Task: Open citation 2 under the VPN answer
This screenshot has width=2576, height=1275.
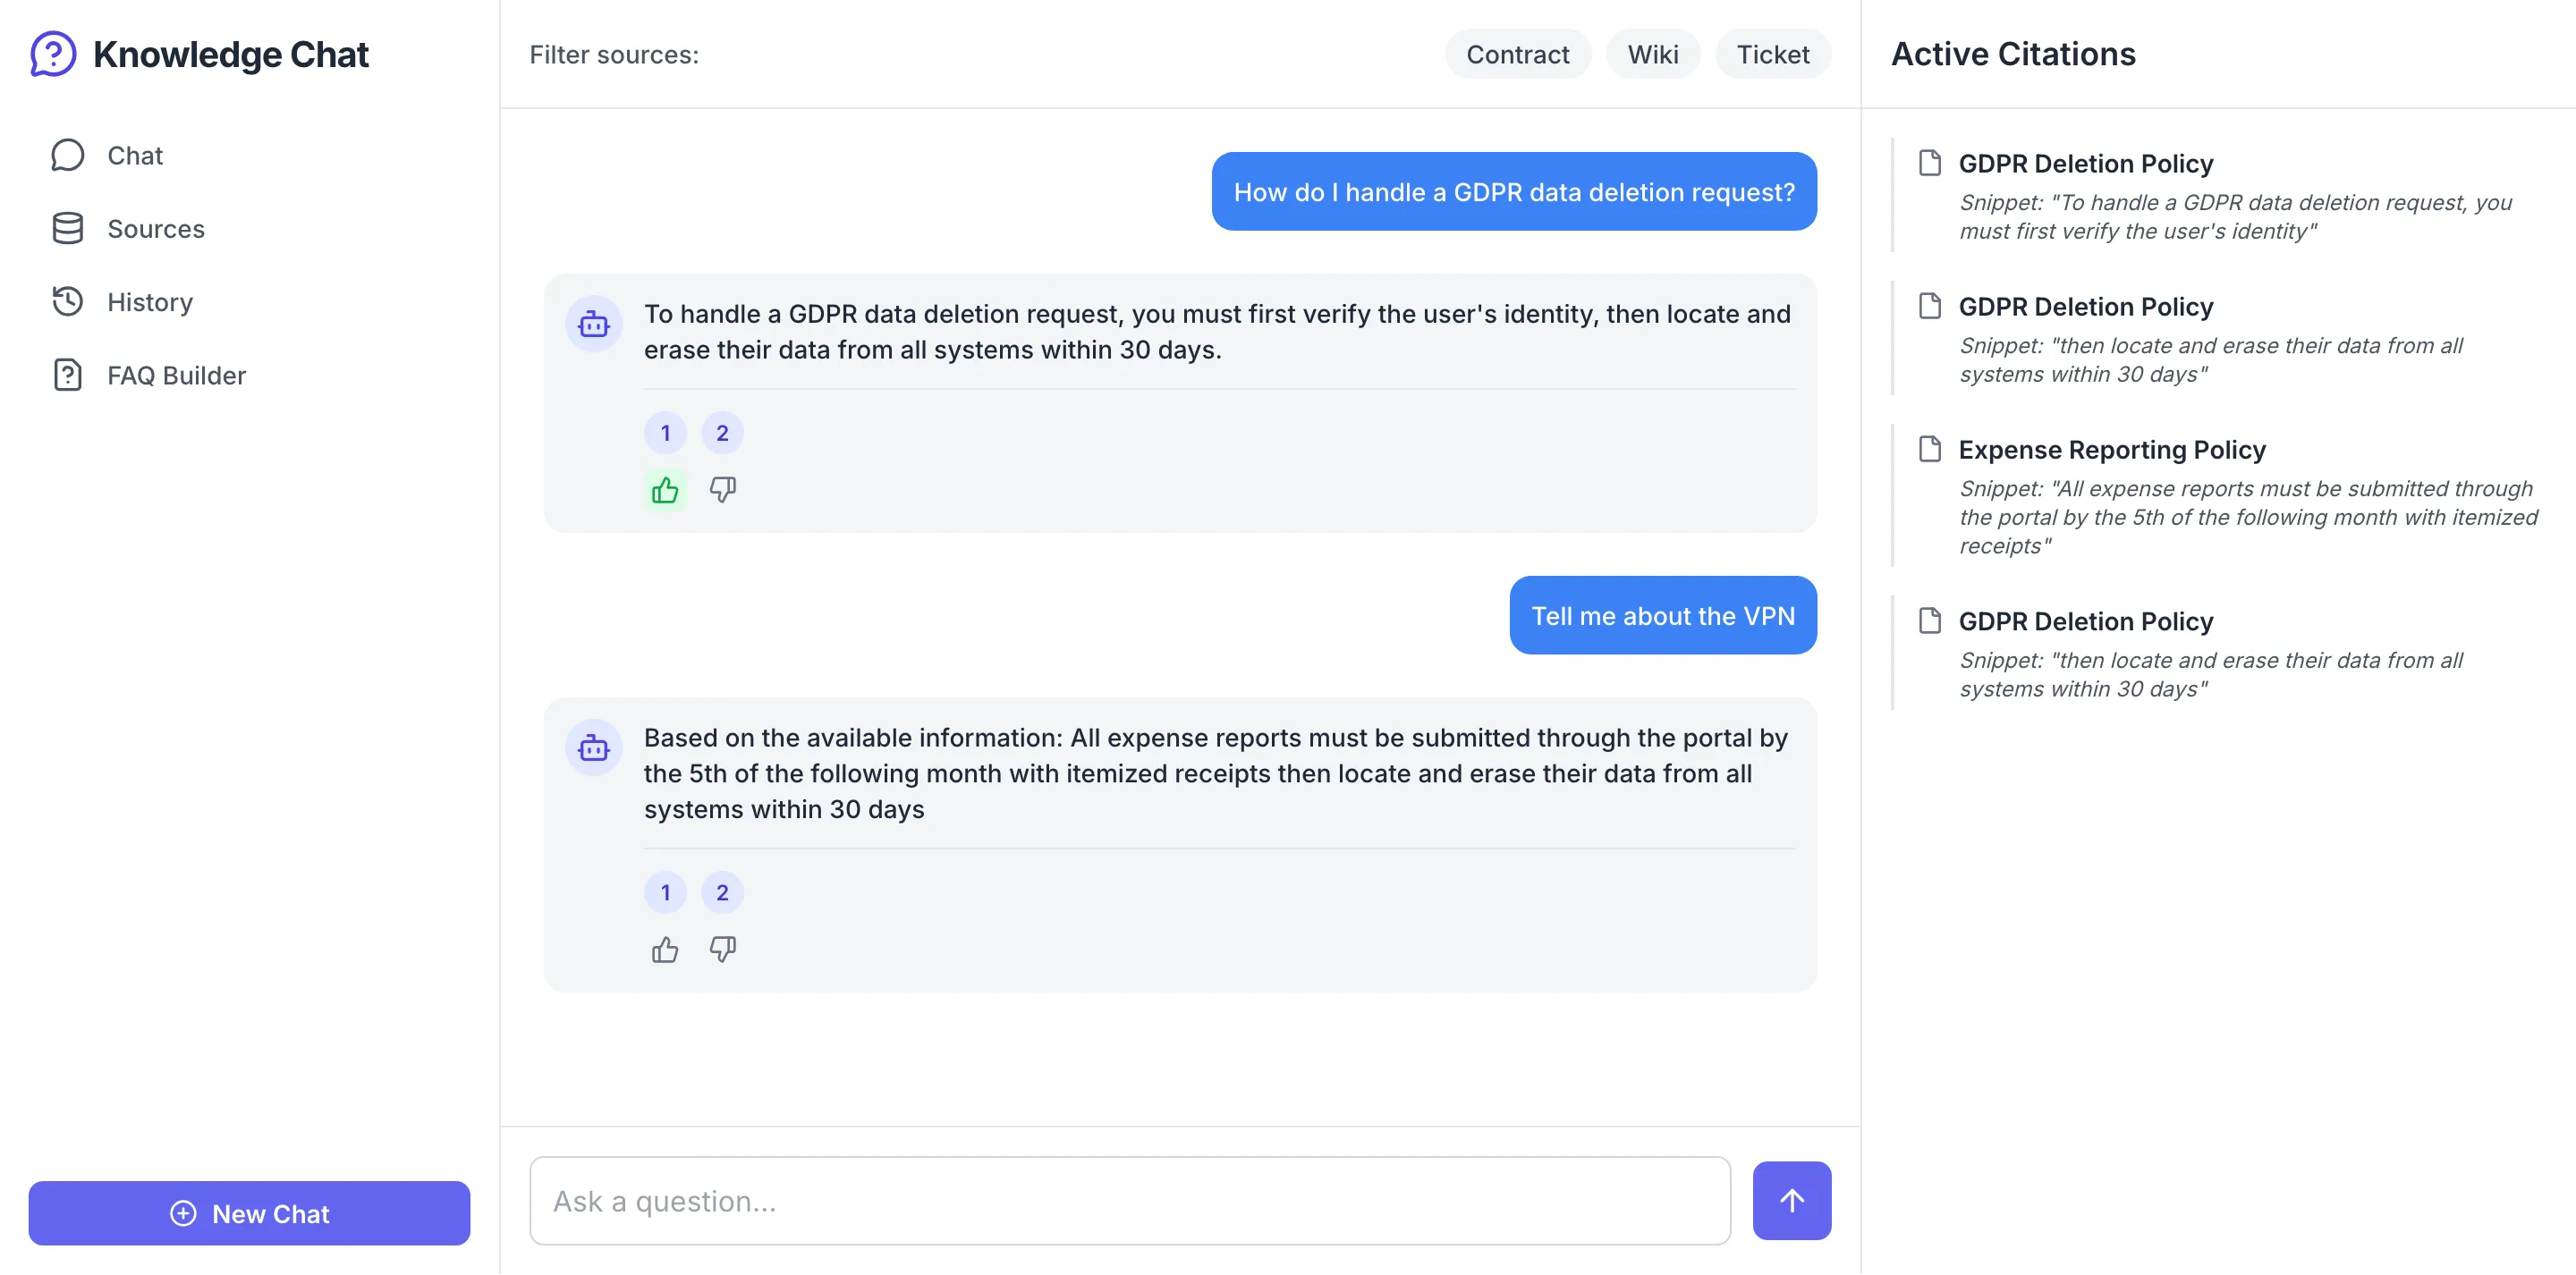Action: coord(722,892)
